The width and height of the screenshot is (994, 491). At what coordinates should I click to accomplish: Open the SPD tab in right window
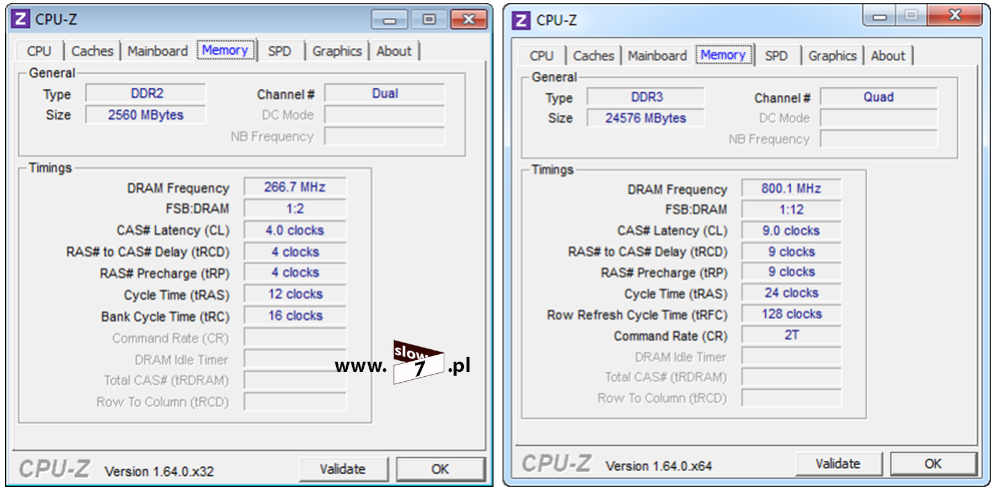pos(776,56)
